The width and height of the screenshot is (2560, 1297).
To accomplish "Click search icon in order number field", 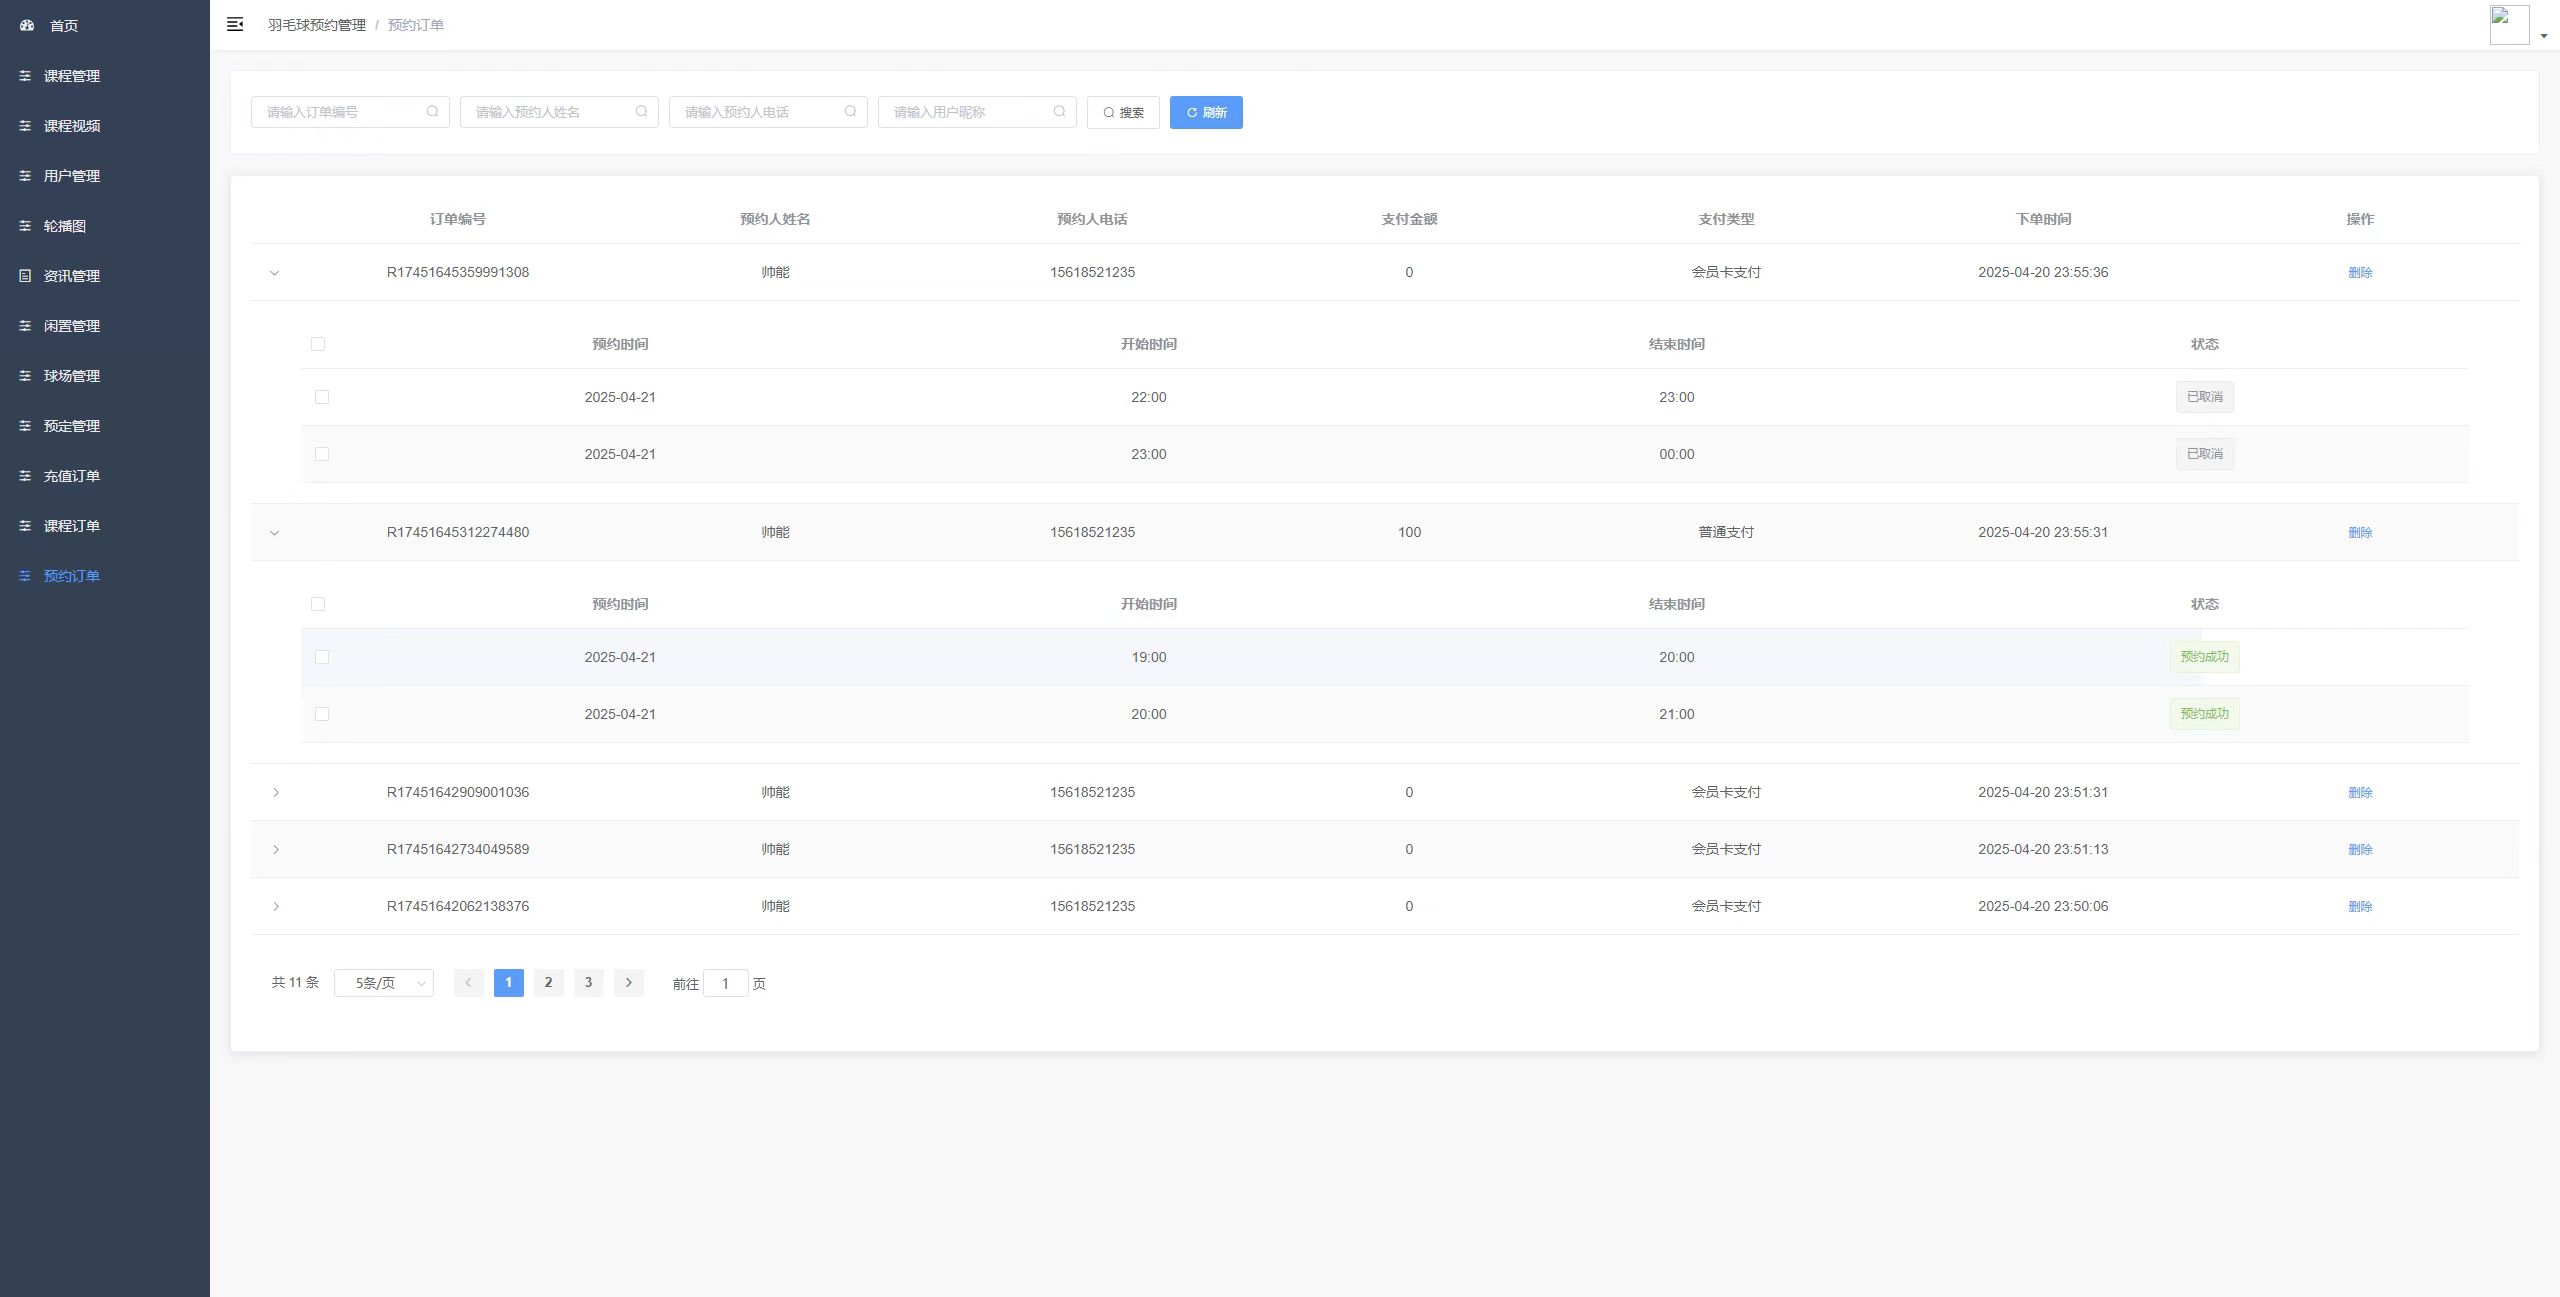I will 432,111.
